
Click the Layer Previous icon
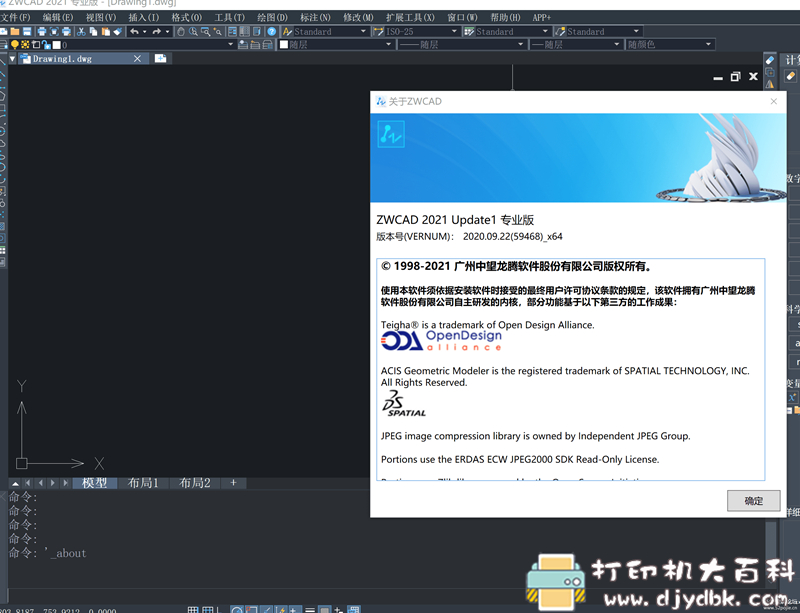255,45
